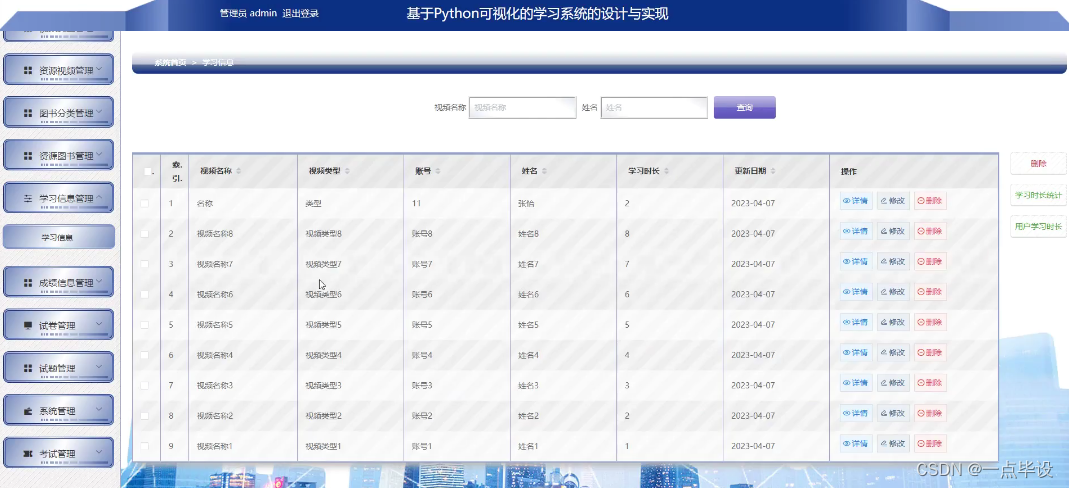Click 修改 for the 张怡 row

pyautogui.click(x=893, y=201)
